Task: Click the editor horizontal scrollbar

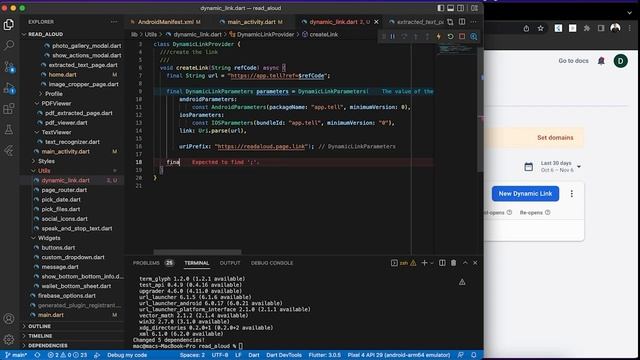Action: point(198,252)
